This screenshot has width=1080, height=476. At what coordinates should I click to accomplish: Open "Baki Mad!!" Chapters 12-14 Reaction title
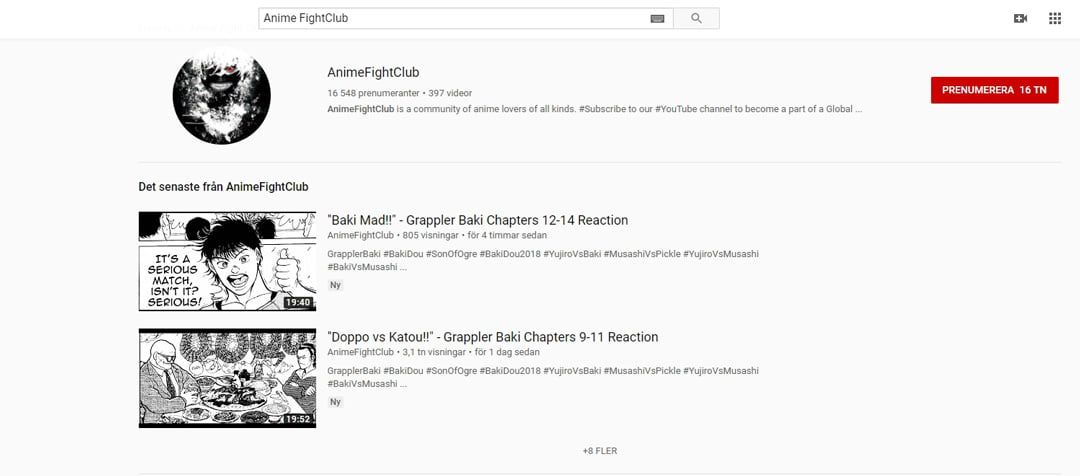(477, 220)
